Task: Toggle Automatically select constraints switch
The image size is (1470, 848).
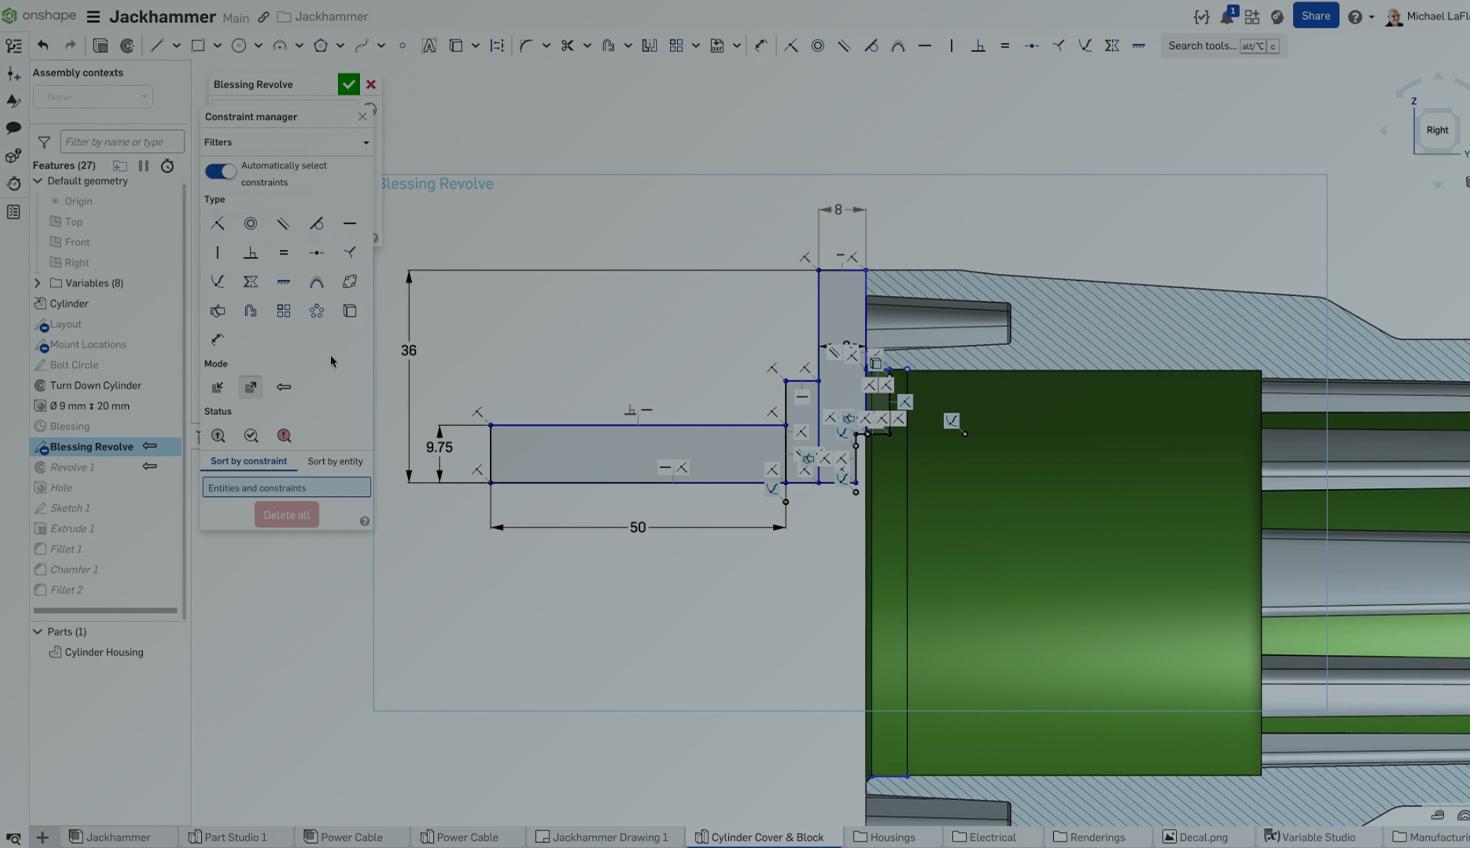Action: [x=220, y=172]
